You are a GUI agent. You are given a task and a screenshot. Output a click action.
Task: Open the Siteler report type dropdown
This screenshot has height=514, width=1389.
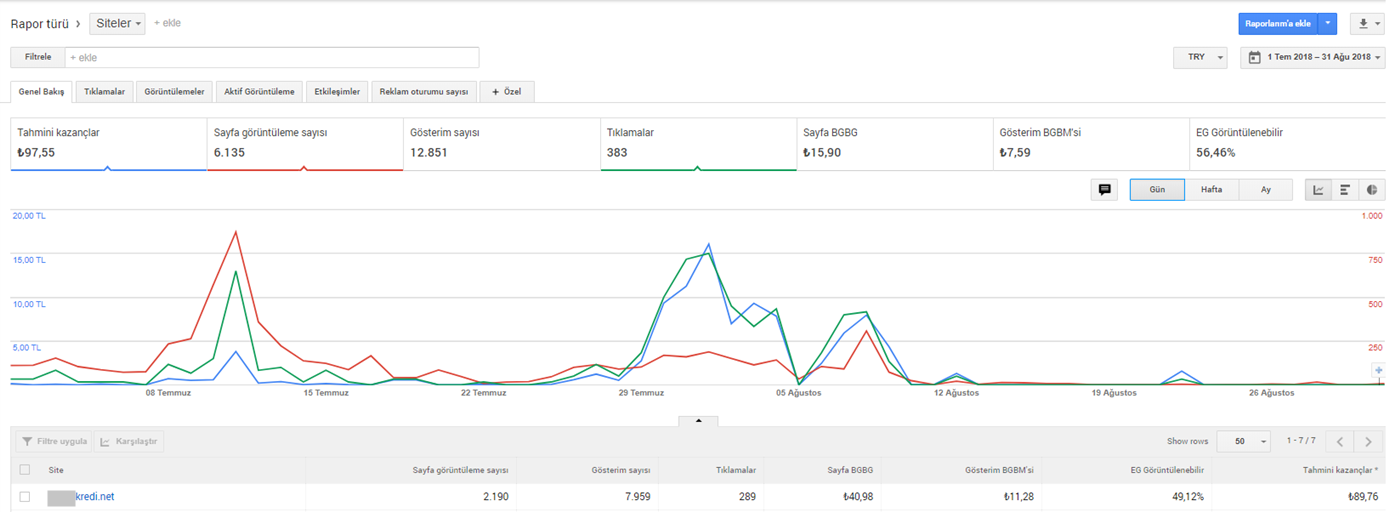[117, 23]
